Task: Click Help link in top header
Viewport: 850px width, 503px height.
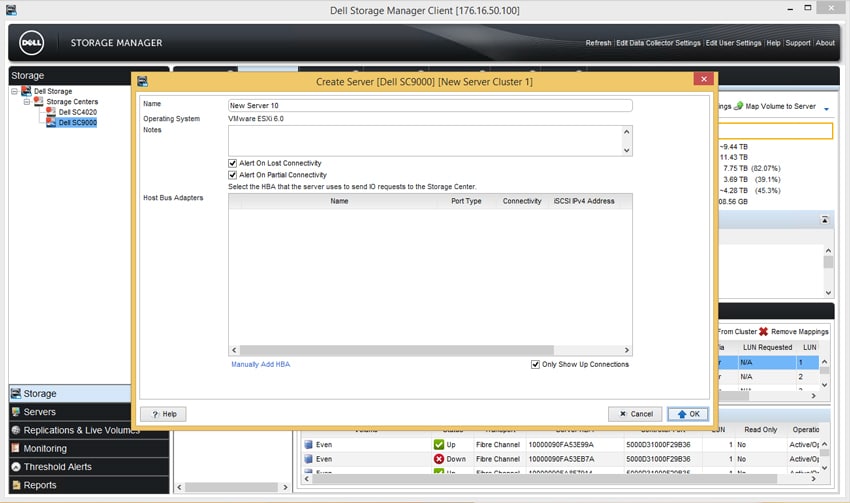Action: tap(773, 43)
